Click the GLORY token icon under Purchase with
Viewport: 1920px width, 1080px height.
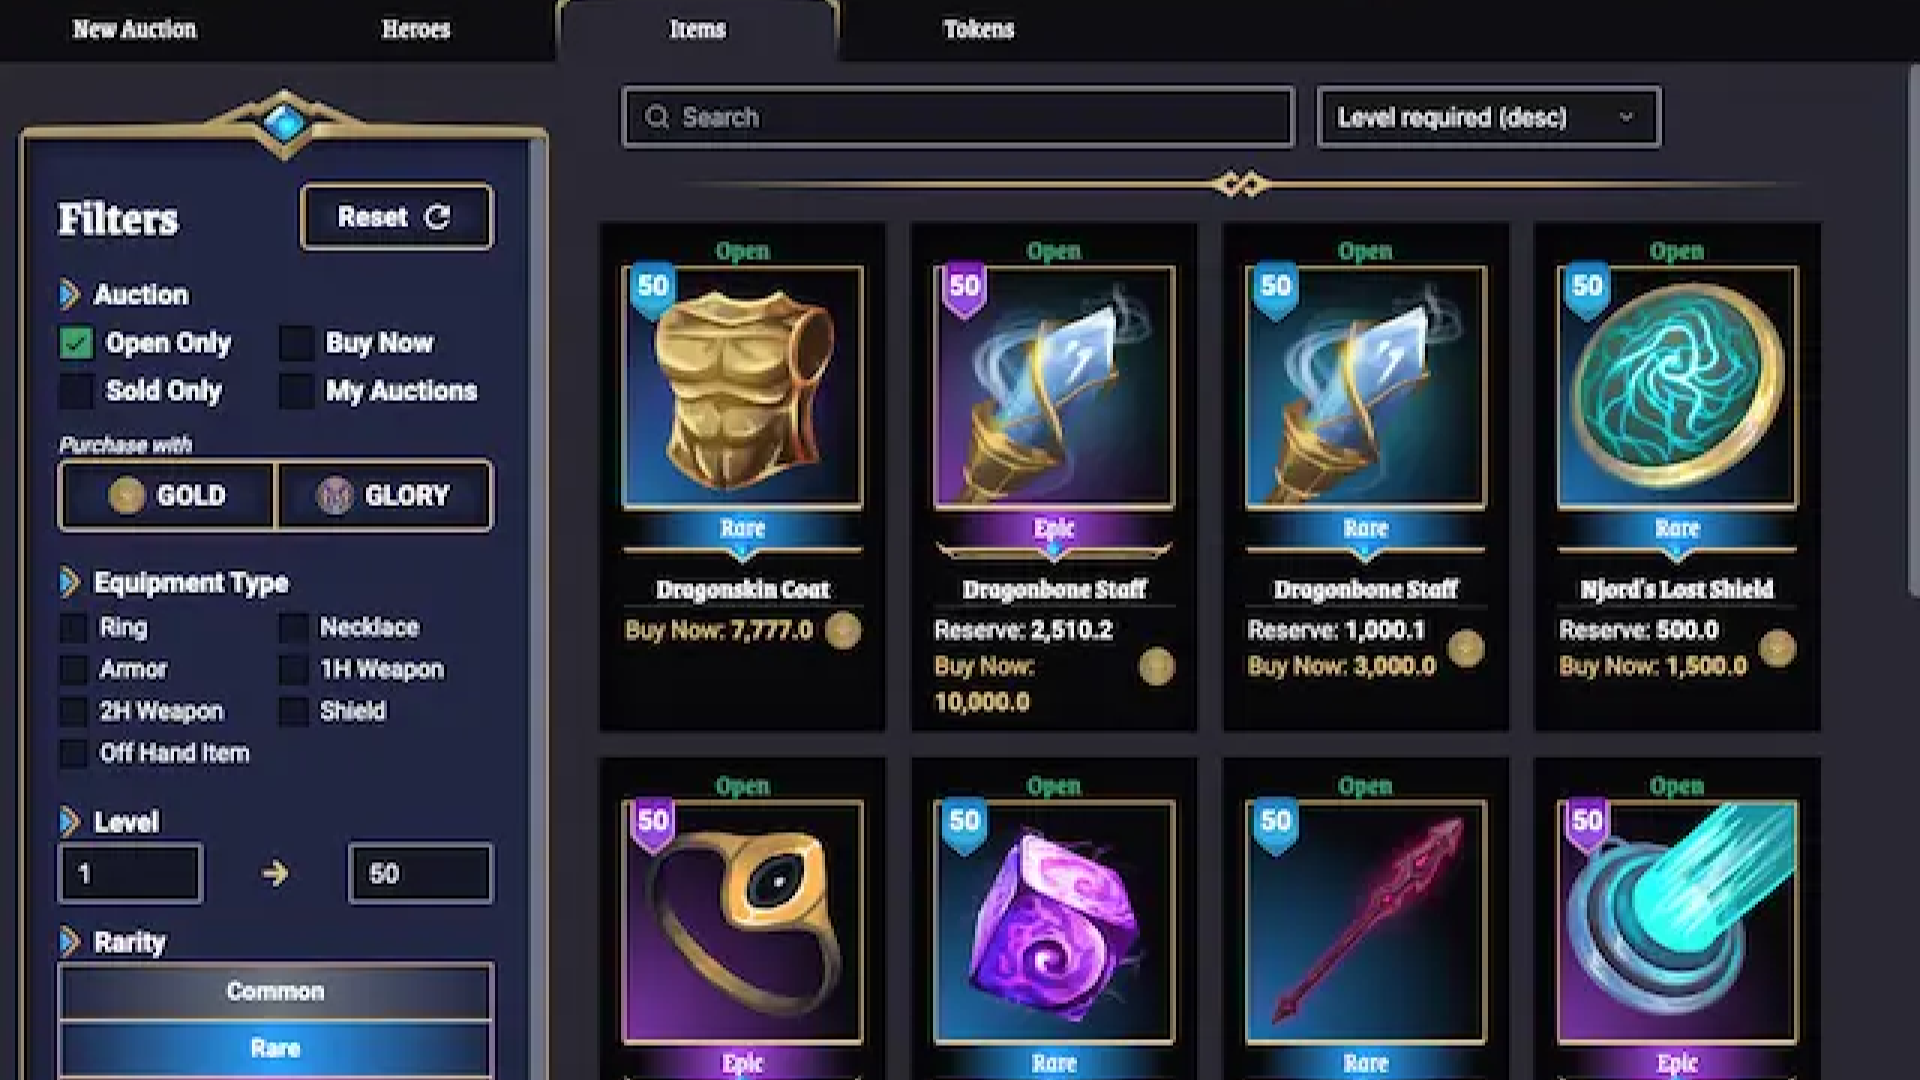pos(335,495)
